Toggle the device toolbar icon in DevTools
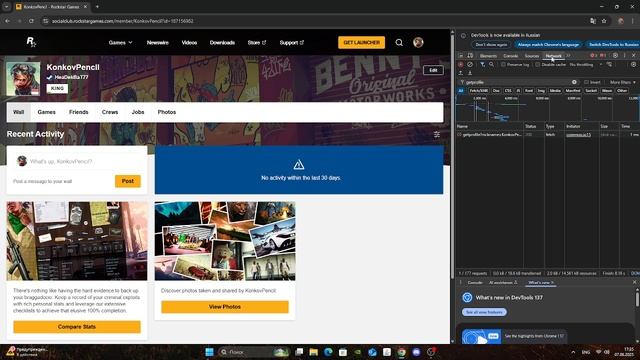The width and height of the screenshot is (640, 360). point(470,56)
